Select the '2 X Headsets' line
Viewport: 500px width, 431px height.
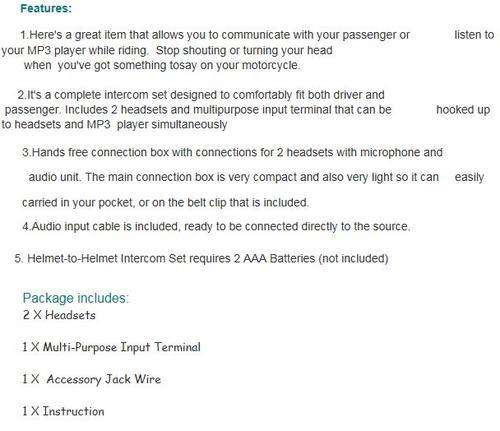point(59,315)
